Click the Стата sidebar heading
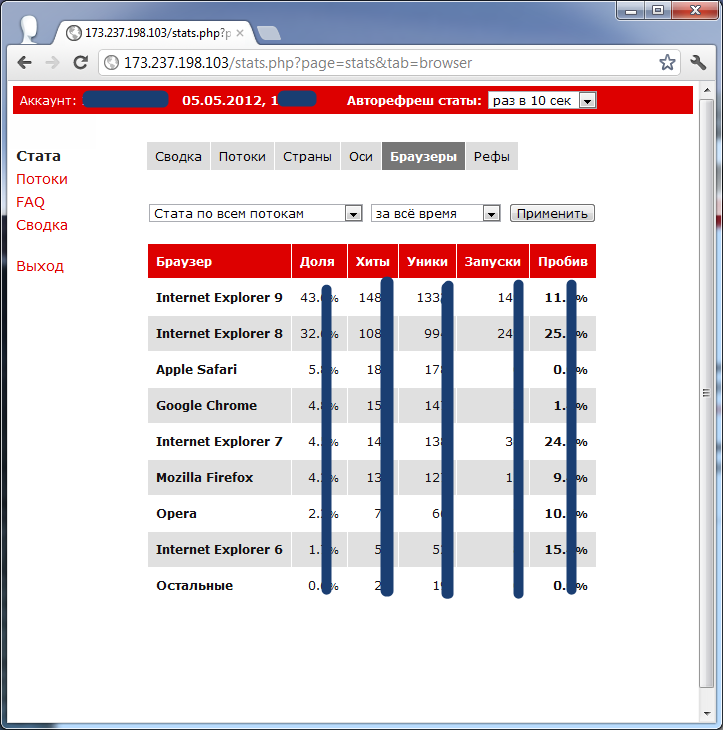 pyautogui.click(x=38, y=156)
